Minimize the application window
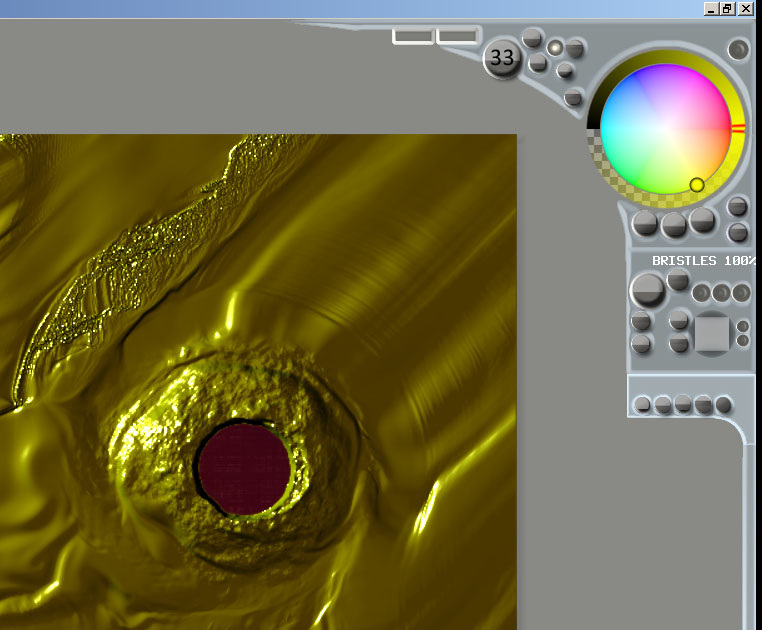The height and width of the screenshot is (630, 762). click(711, 9)
